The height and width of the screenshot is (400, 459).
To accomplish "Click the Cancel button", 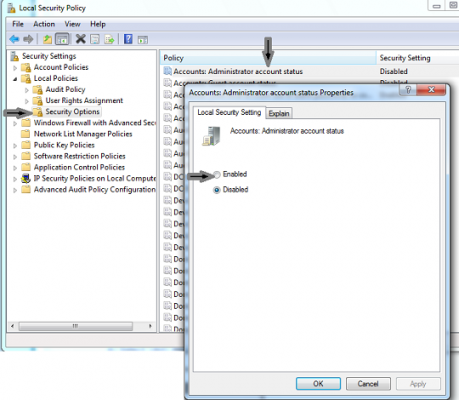I will [368, 384].
